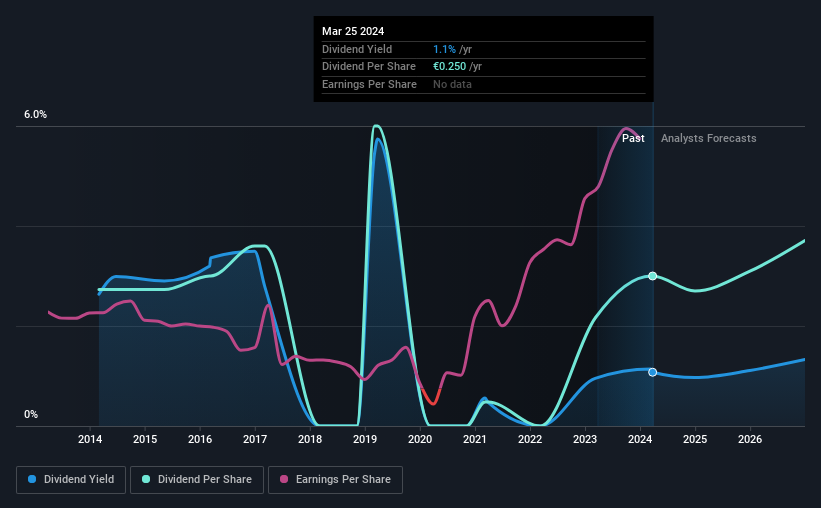Click the Past region label
Image resolution: width=821 pixels, height=508 pixels.
[x=633, y=138]
